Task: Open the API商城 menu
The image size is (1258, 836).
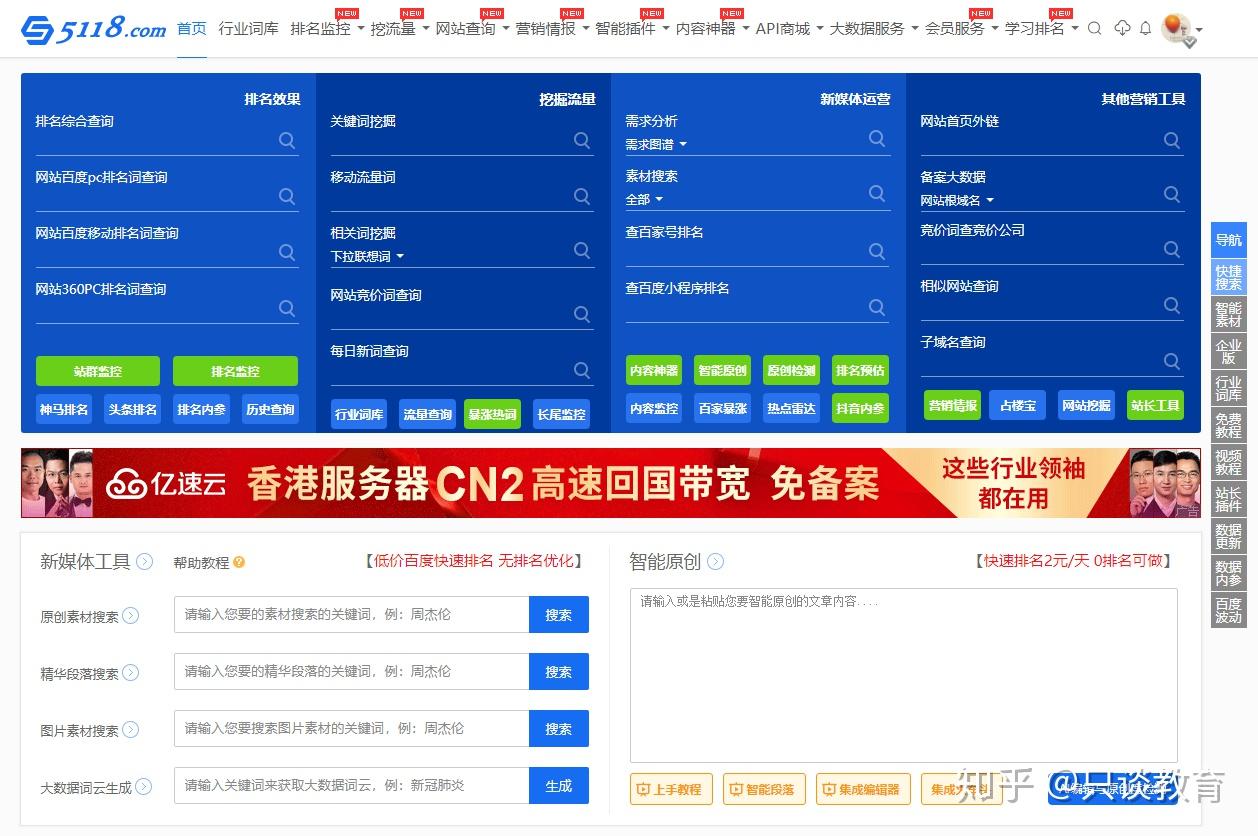Action: point(789,29)
